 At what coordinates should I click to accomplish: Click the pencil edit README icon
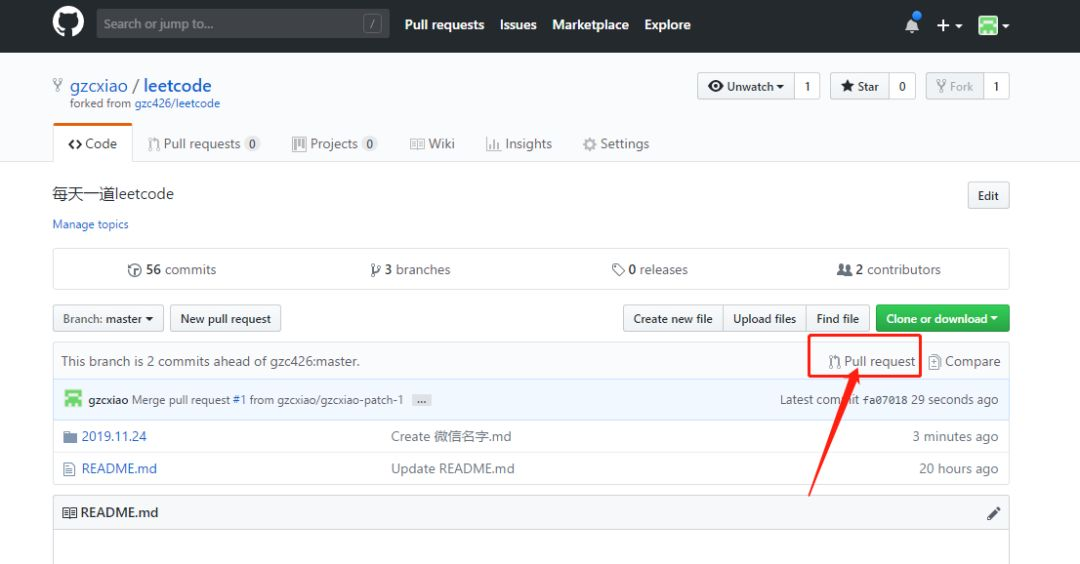(x=993, y=513)
